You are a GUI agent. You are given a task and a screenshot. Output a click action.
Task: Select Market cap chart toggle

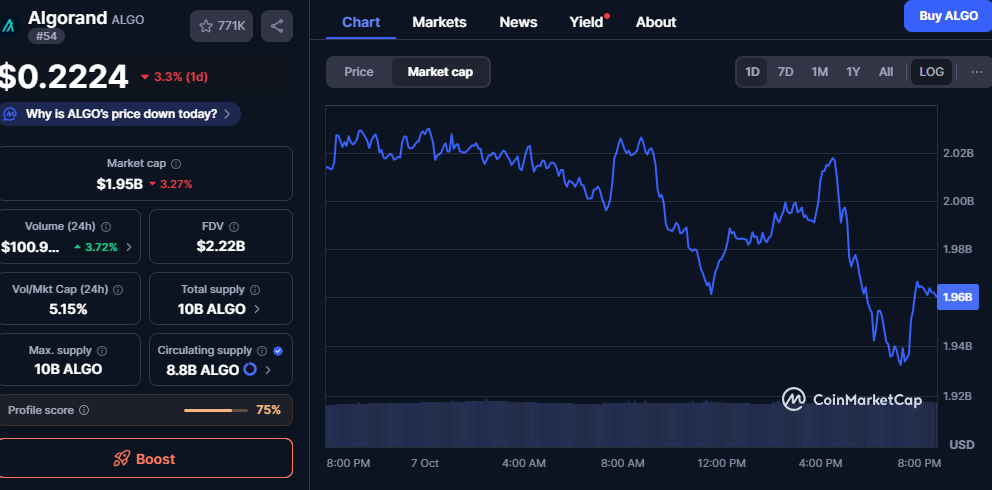[440, 72]
